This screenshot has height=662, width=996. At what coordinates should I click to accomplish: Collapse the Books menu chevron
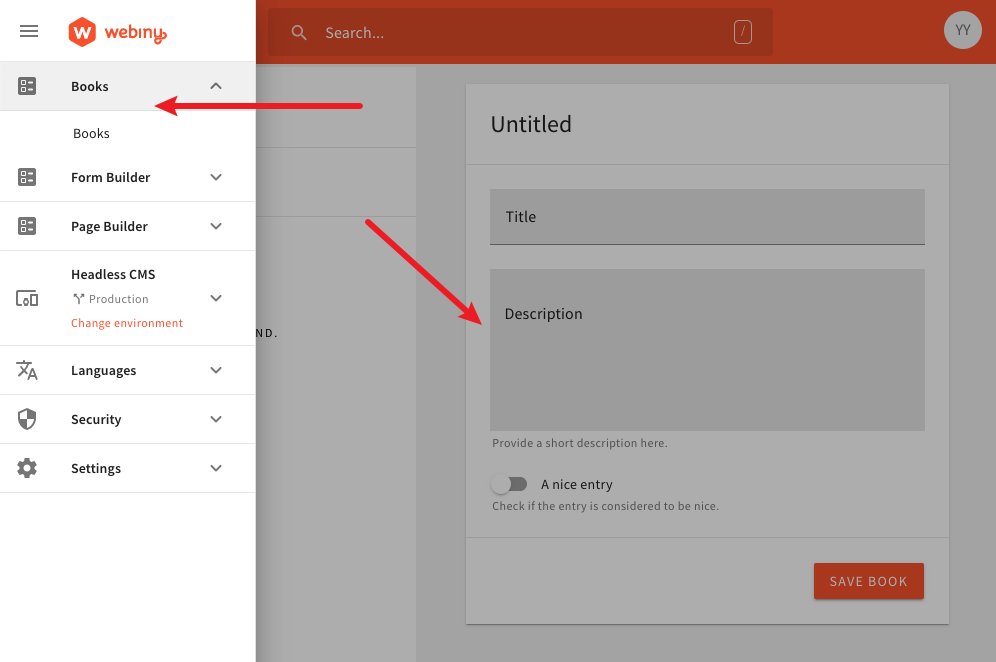tap(216, 86)
